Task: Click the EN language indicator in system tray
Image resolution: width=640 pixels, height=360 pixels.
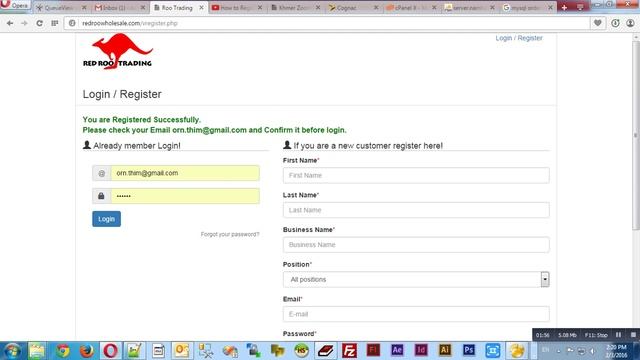Action: [545, 350]
